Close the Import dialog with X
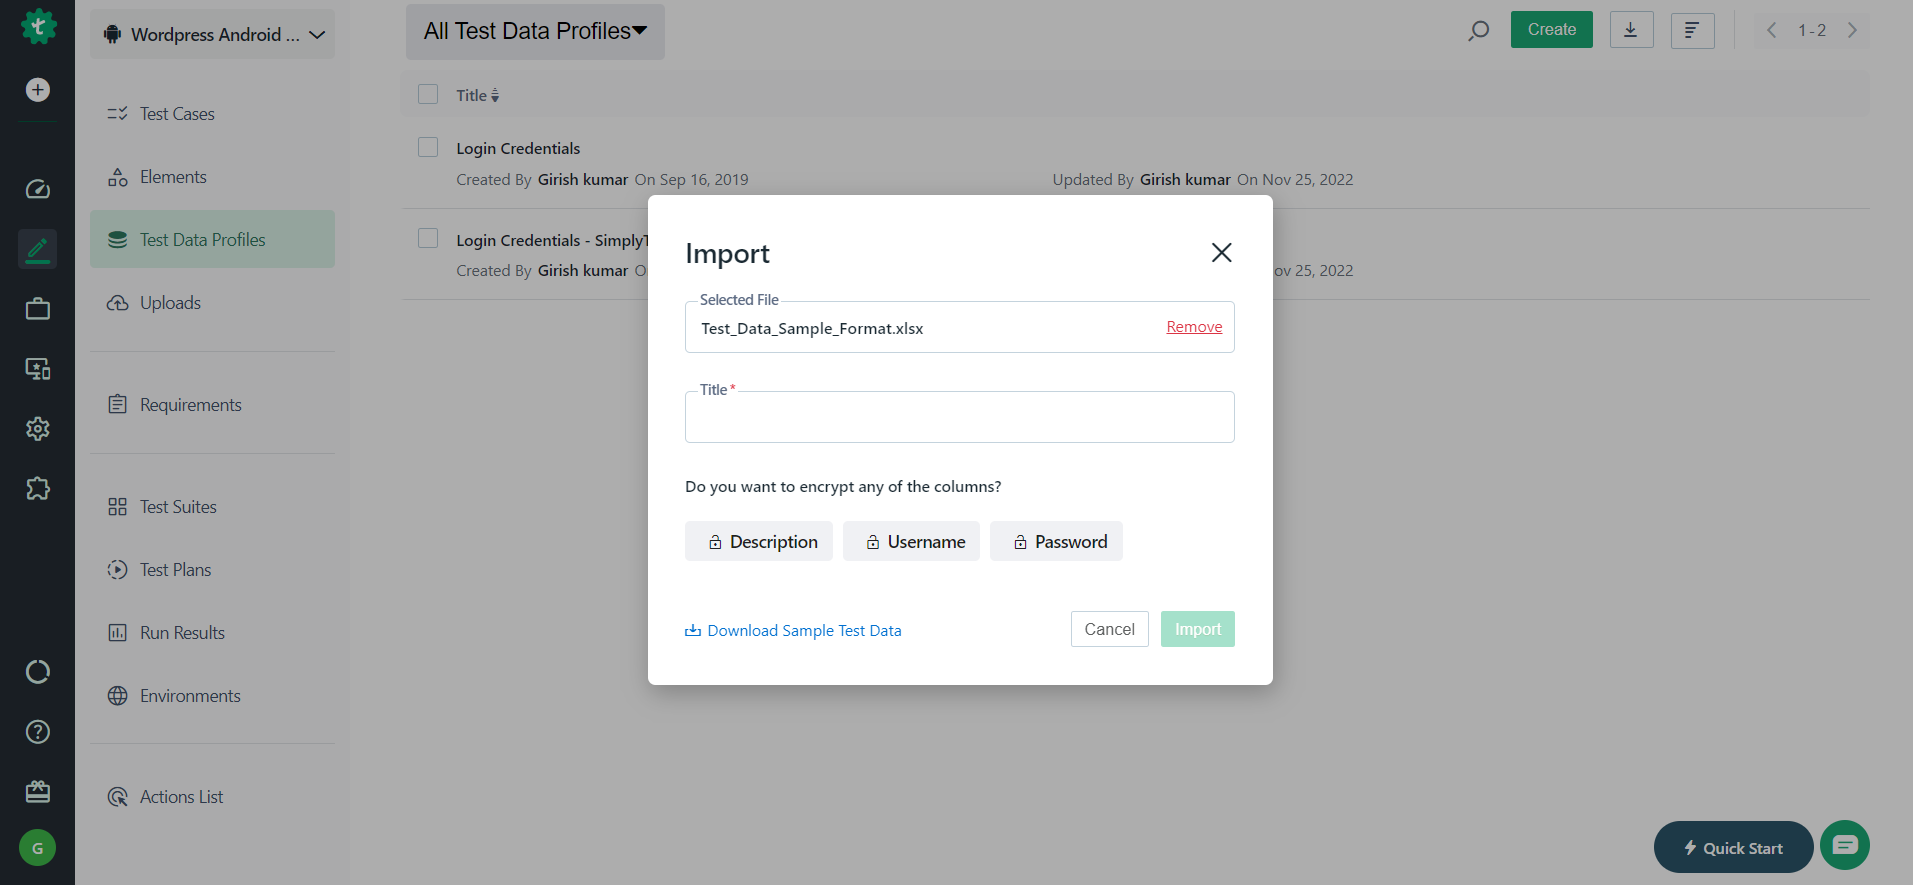 pyautogui.click(x=1221, y=253)
